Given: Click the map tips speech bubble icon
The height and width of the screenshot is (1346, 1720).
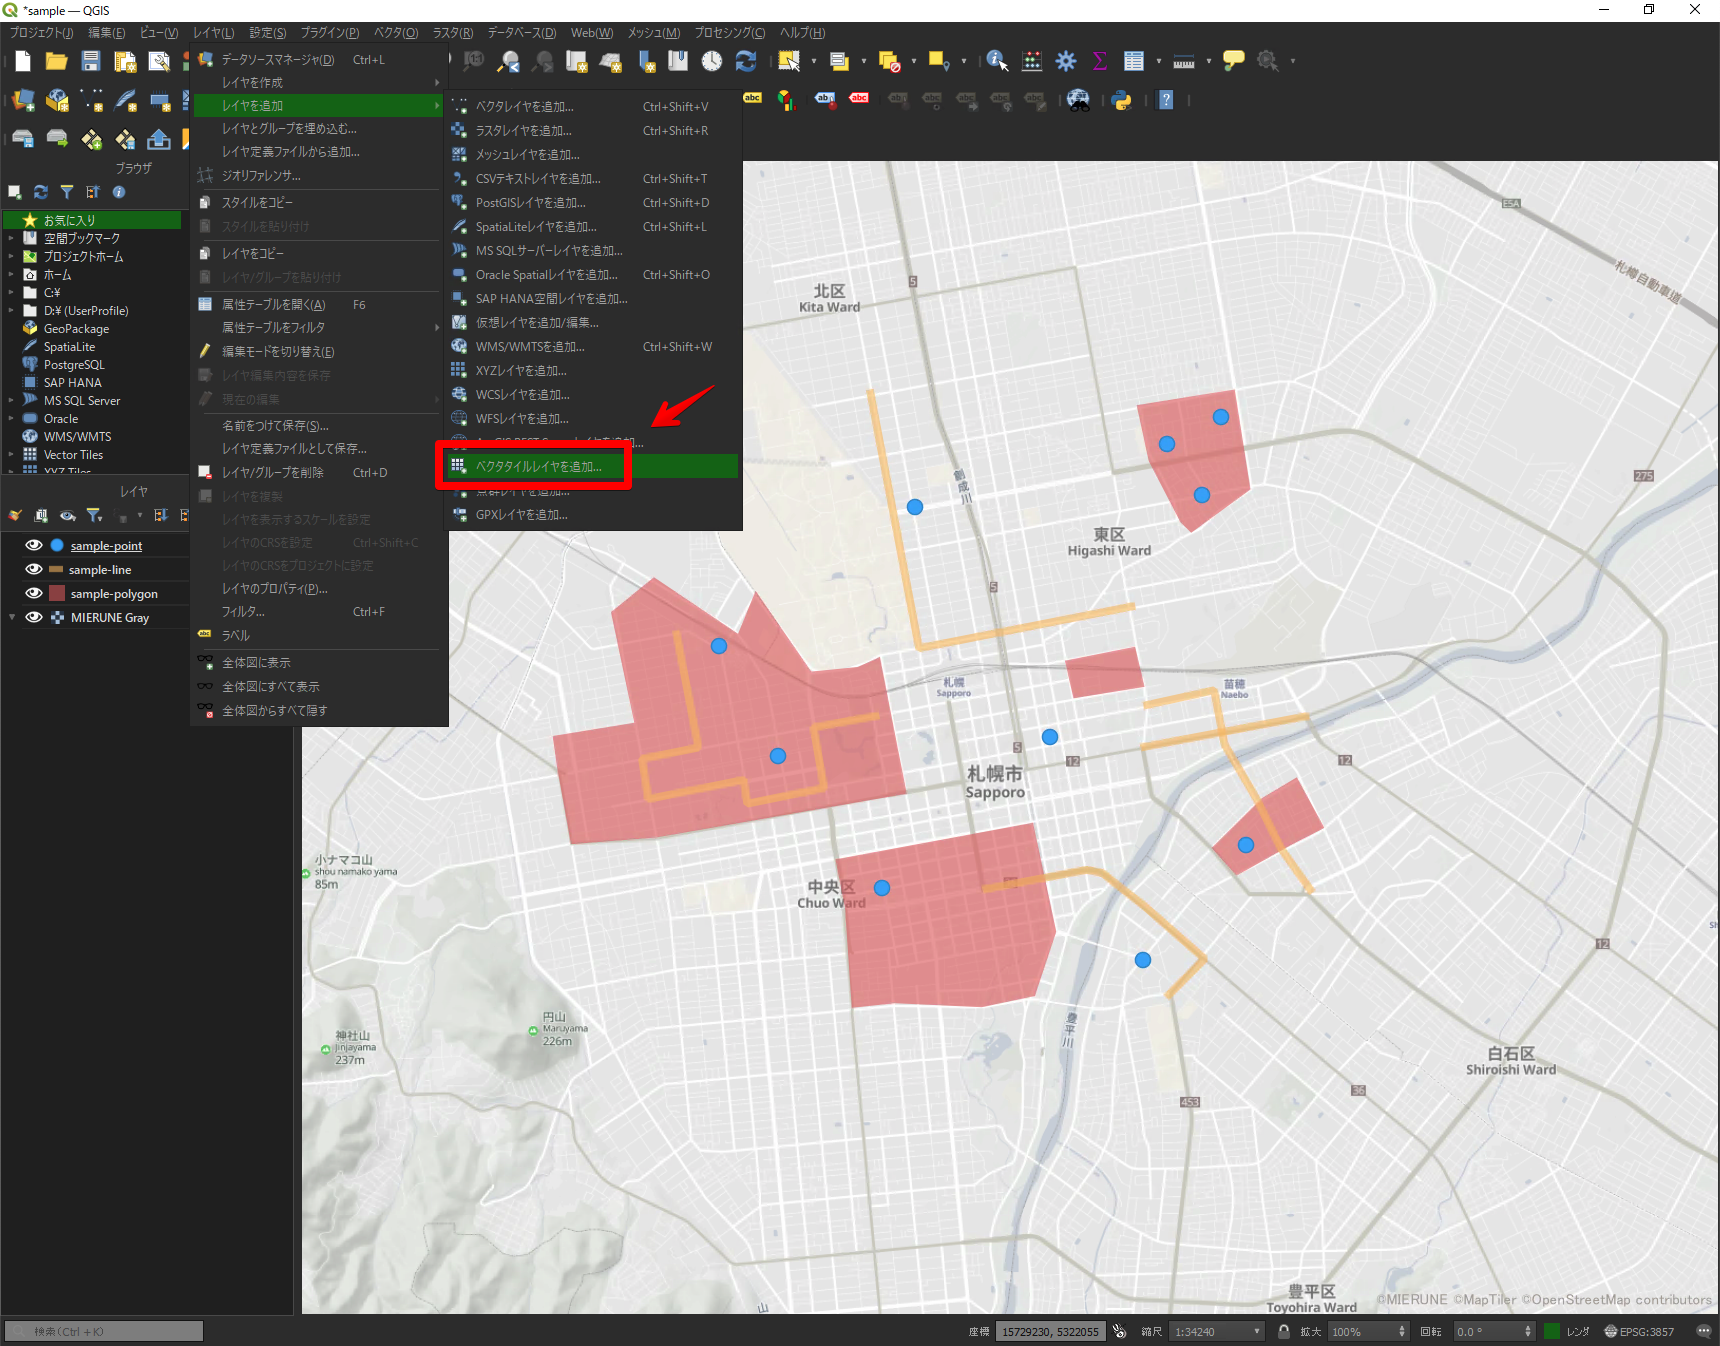Looking at the screenshot, I should click(x=1233, y=61).
